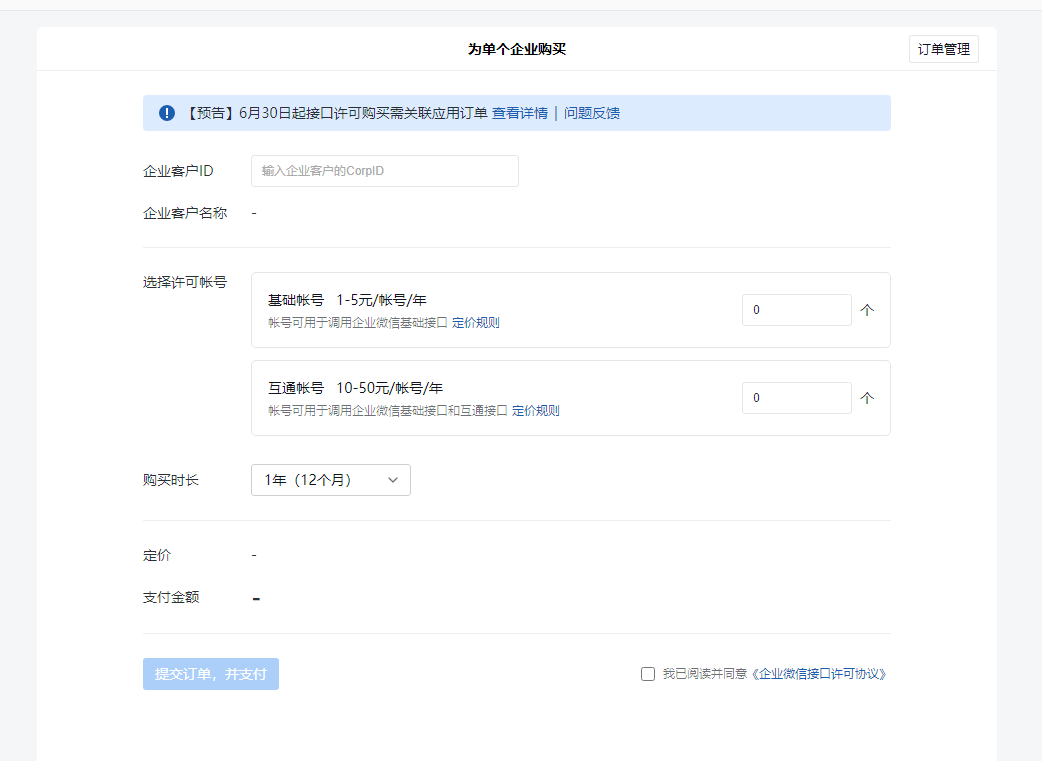The height and width of the screenshot is (761, 1042).
Task: Open 定价规则 link under 基础帐号
Action: 476,323
